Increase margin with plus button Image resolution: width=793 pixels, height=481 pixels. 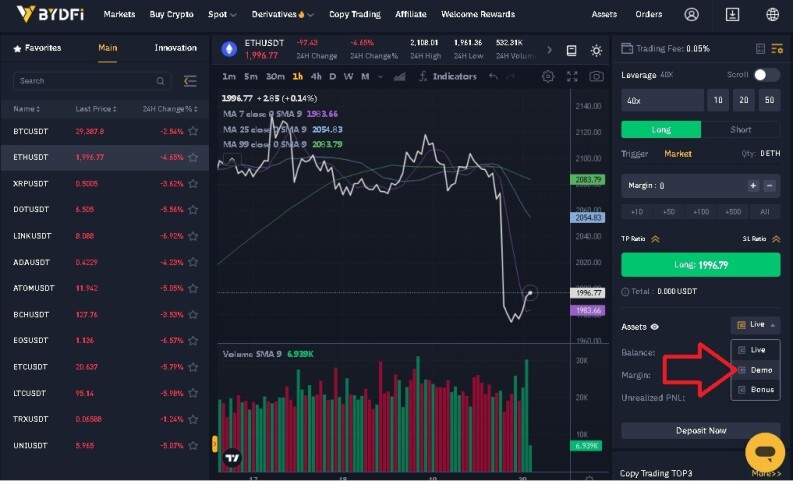pos(753,186)
